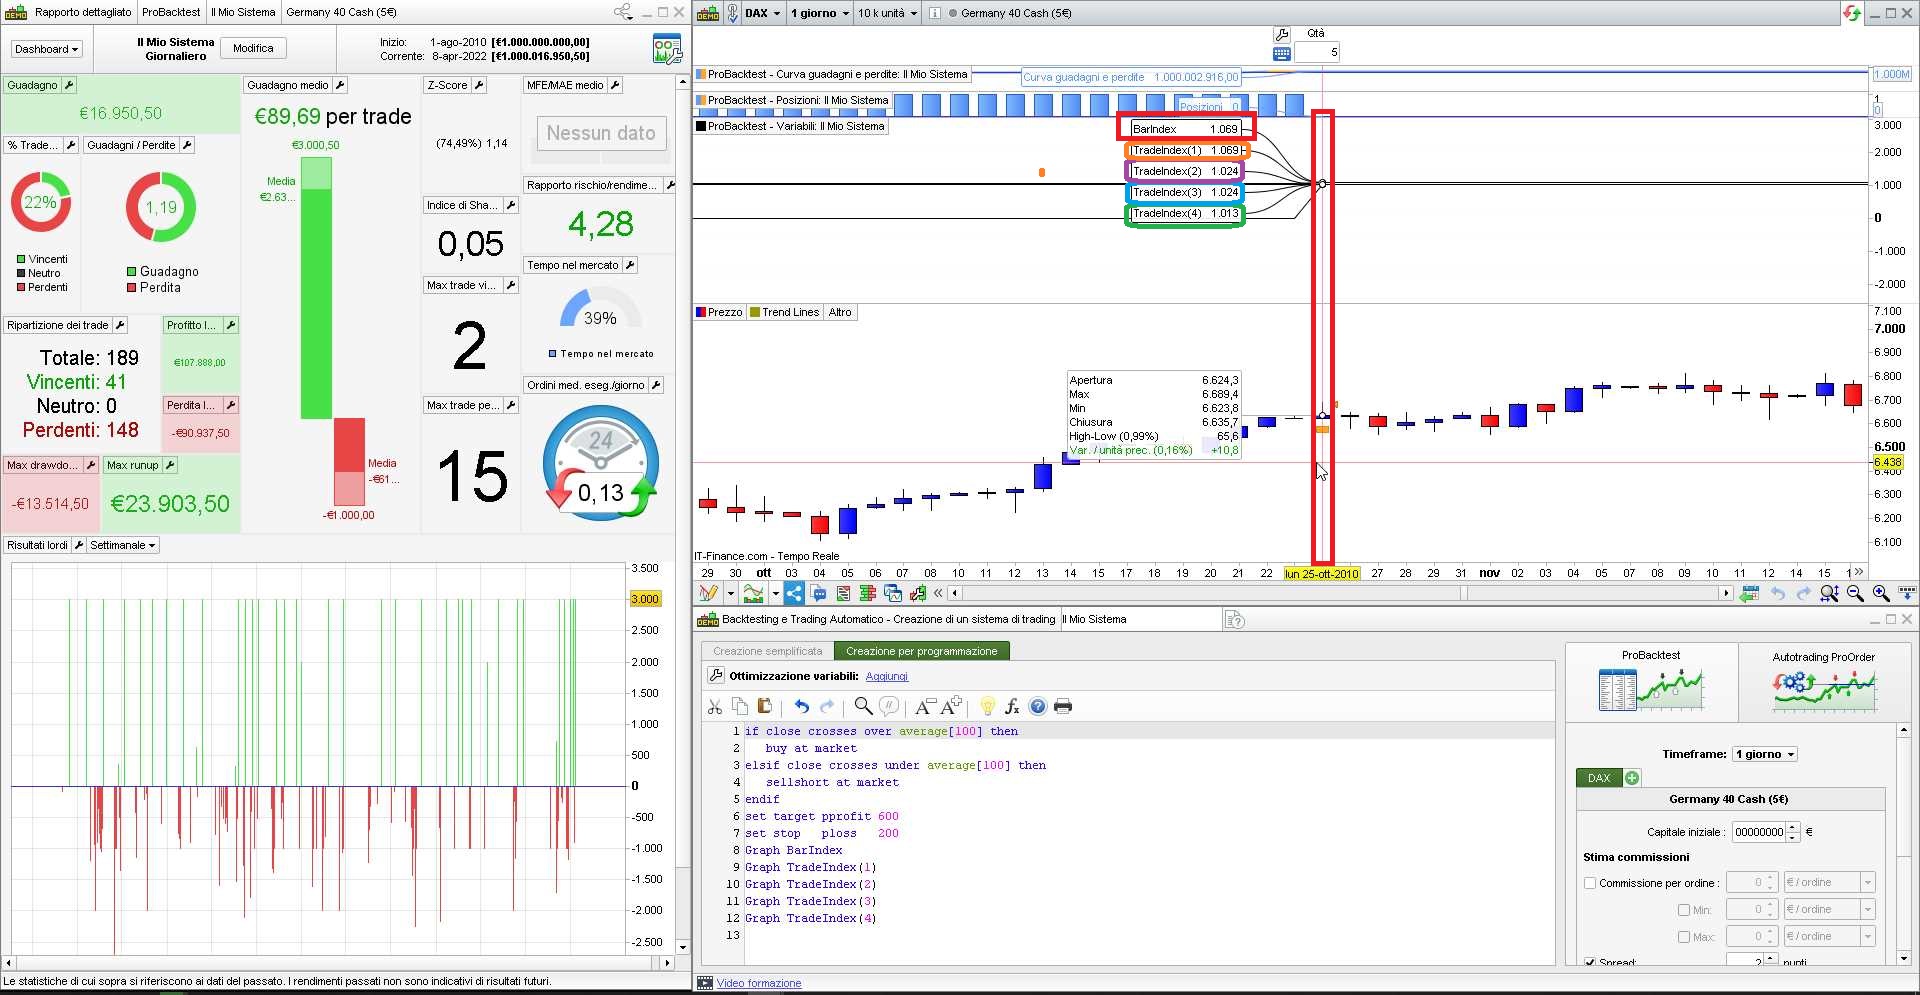Click the cut scissors icon
Viewport: 1920px width, 995px height.
pyautogui.click(x=715, y=707)
